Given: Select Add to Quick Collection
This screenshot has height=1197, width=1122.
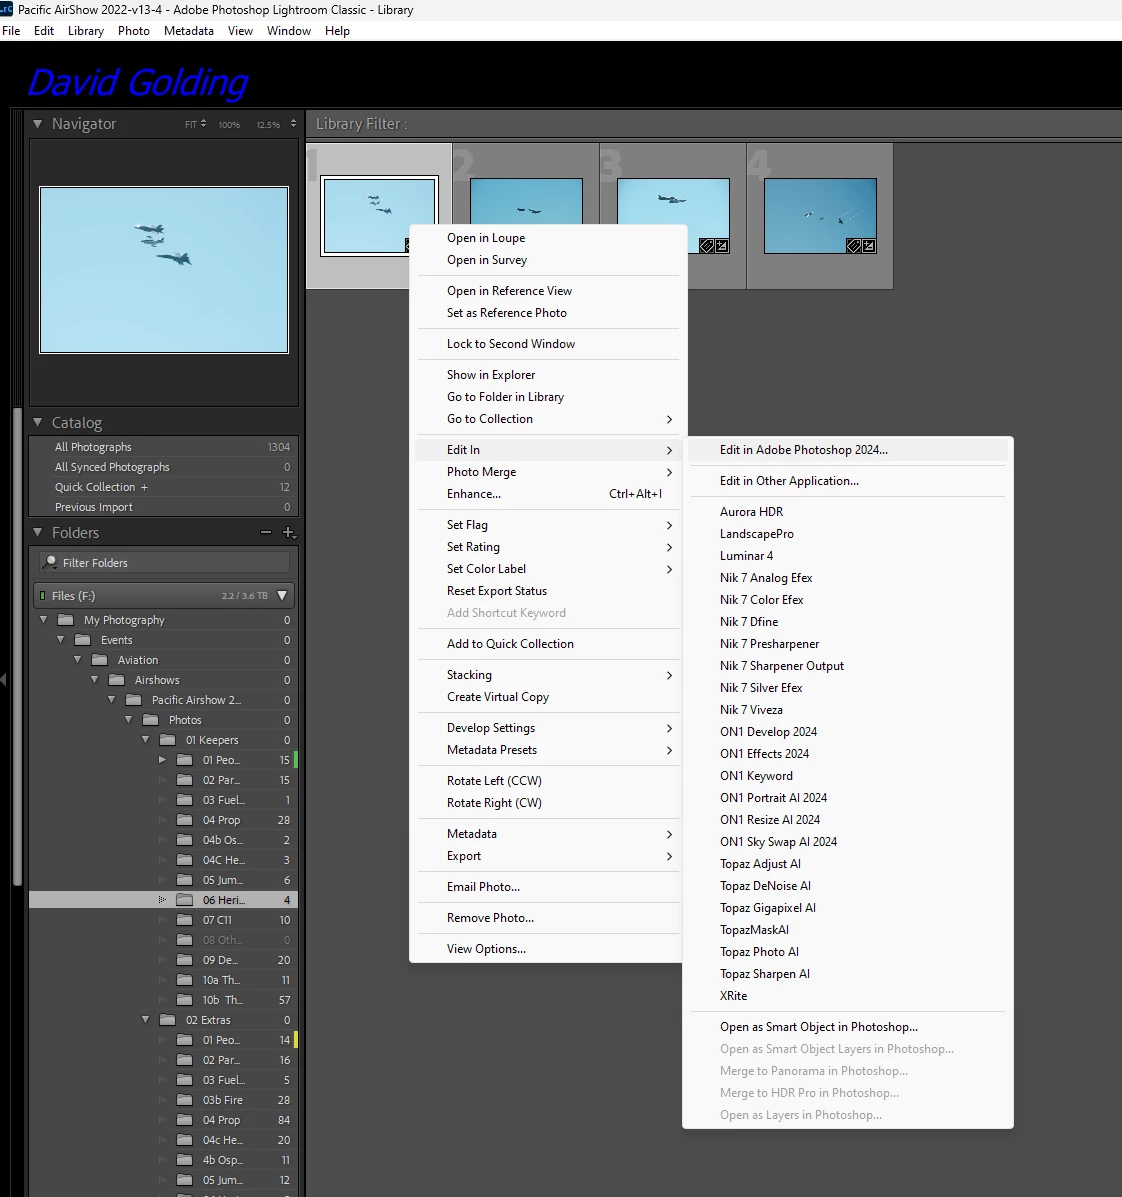Looking at the screenshot, I should coord(548,644).
